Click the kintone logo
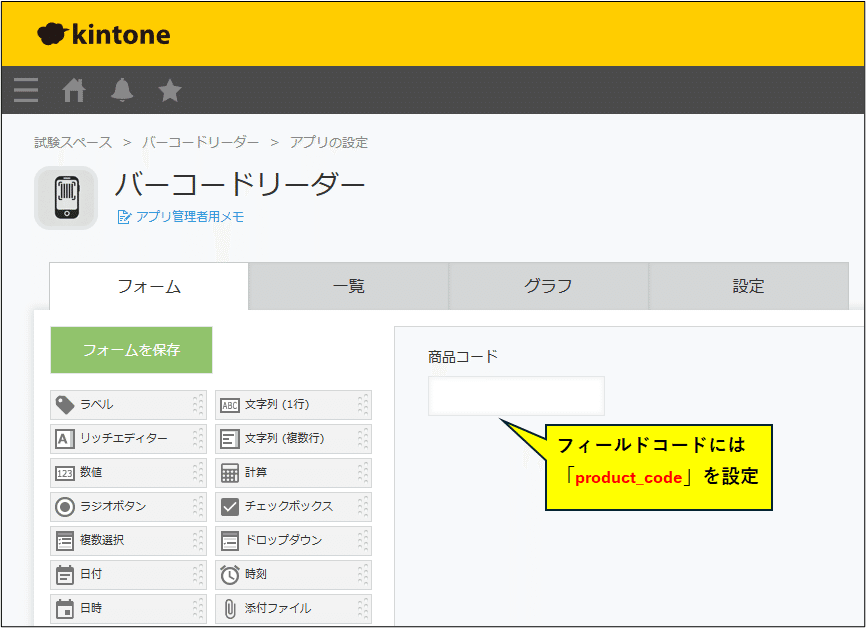866x628 pixels. tap(104, 35)
